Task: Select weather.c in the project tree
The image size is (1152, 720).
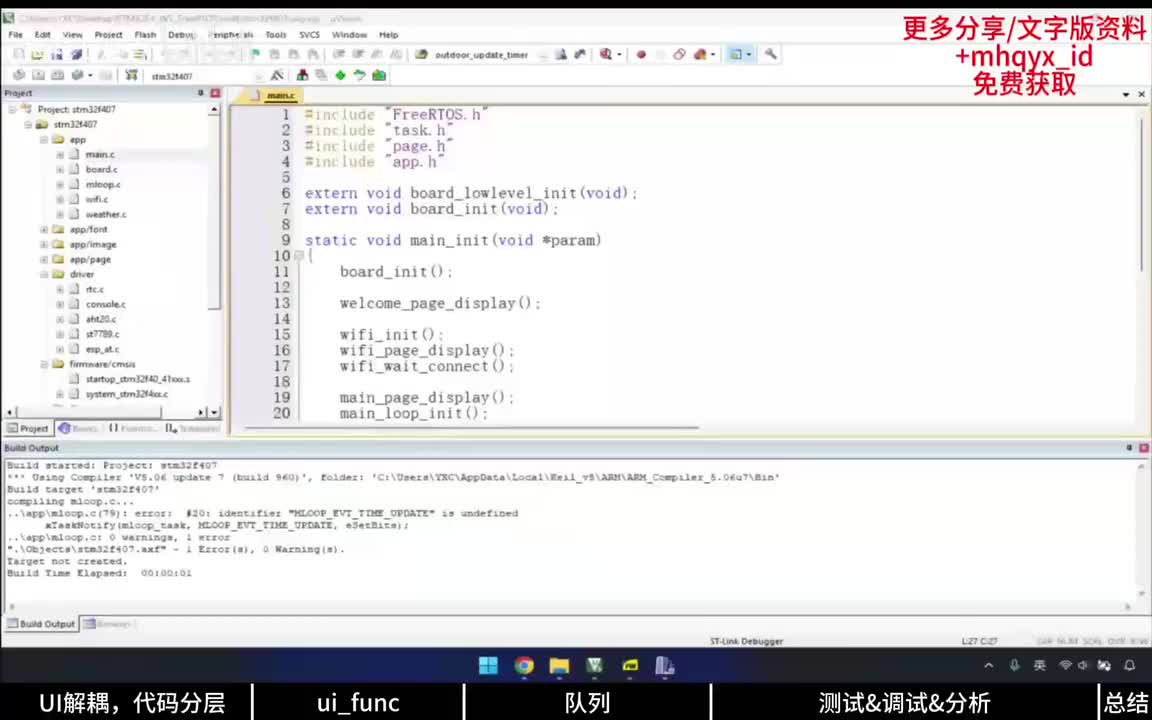Action: coord(106,215)
